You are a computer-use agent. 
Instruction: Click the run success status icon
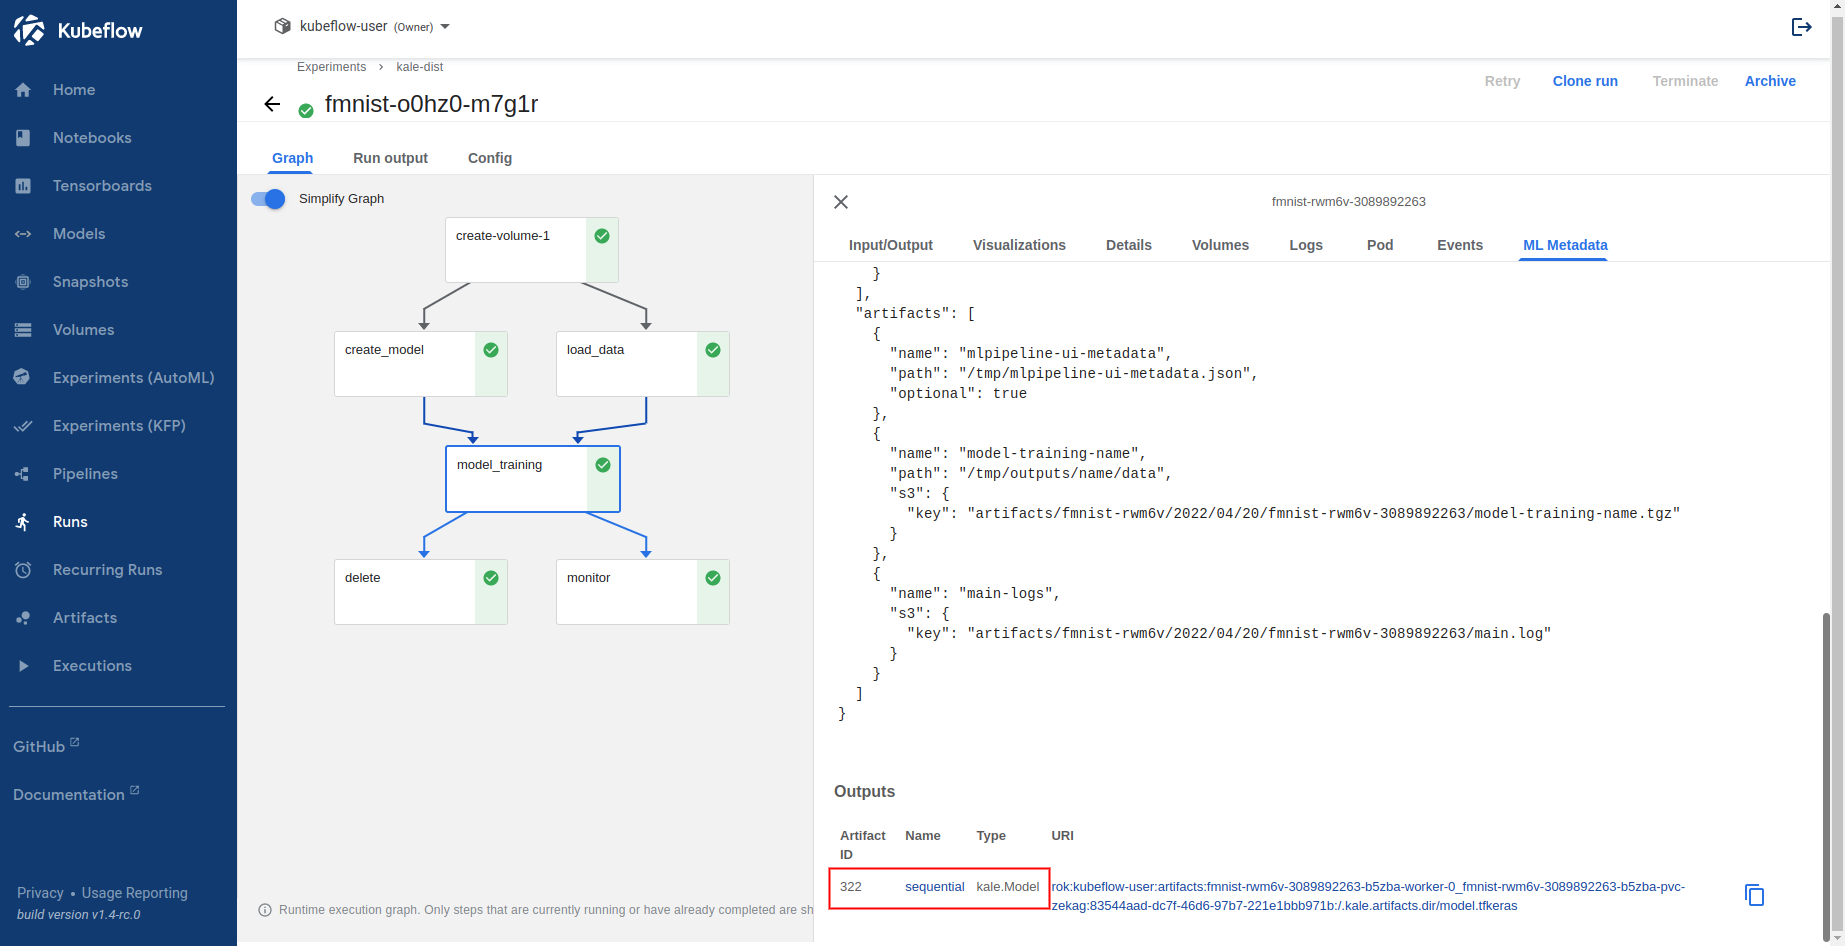306,110
